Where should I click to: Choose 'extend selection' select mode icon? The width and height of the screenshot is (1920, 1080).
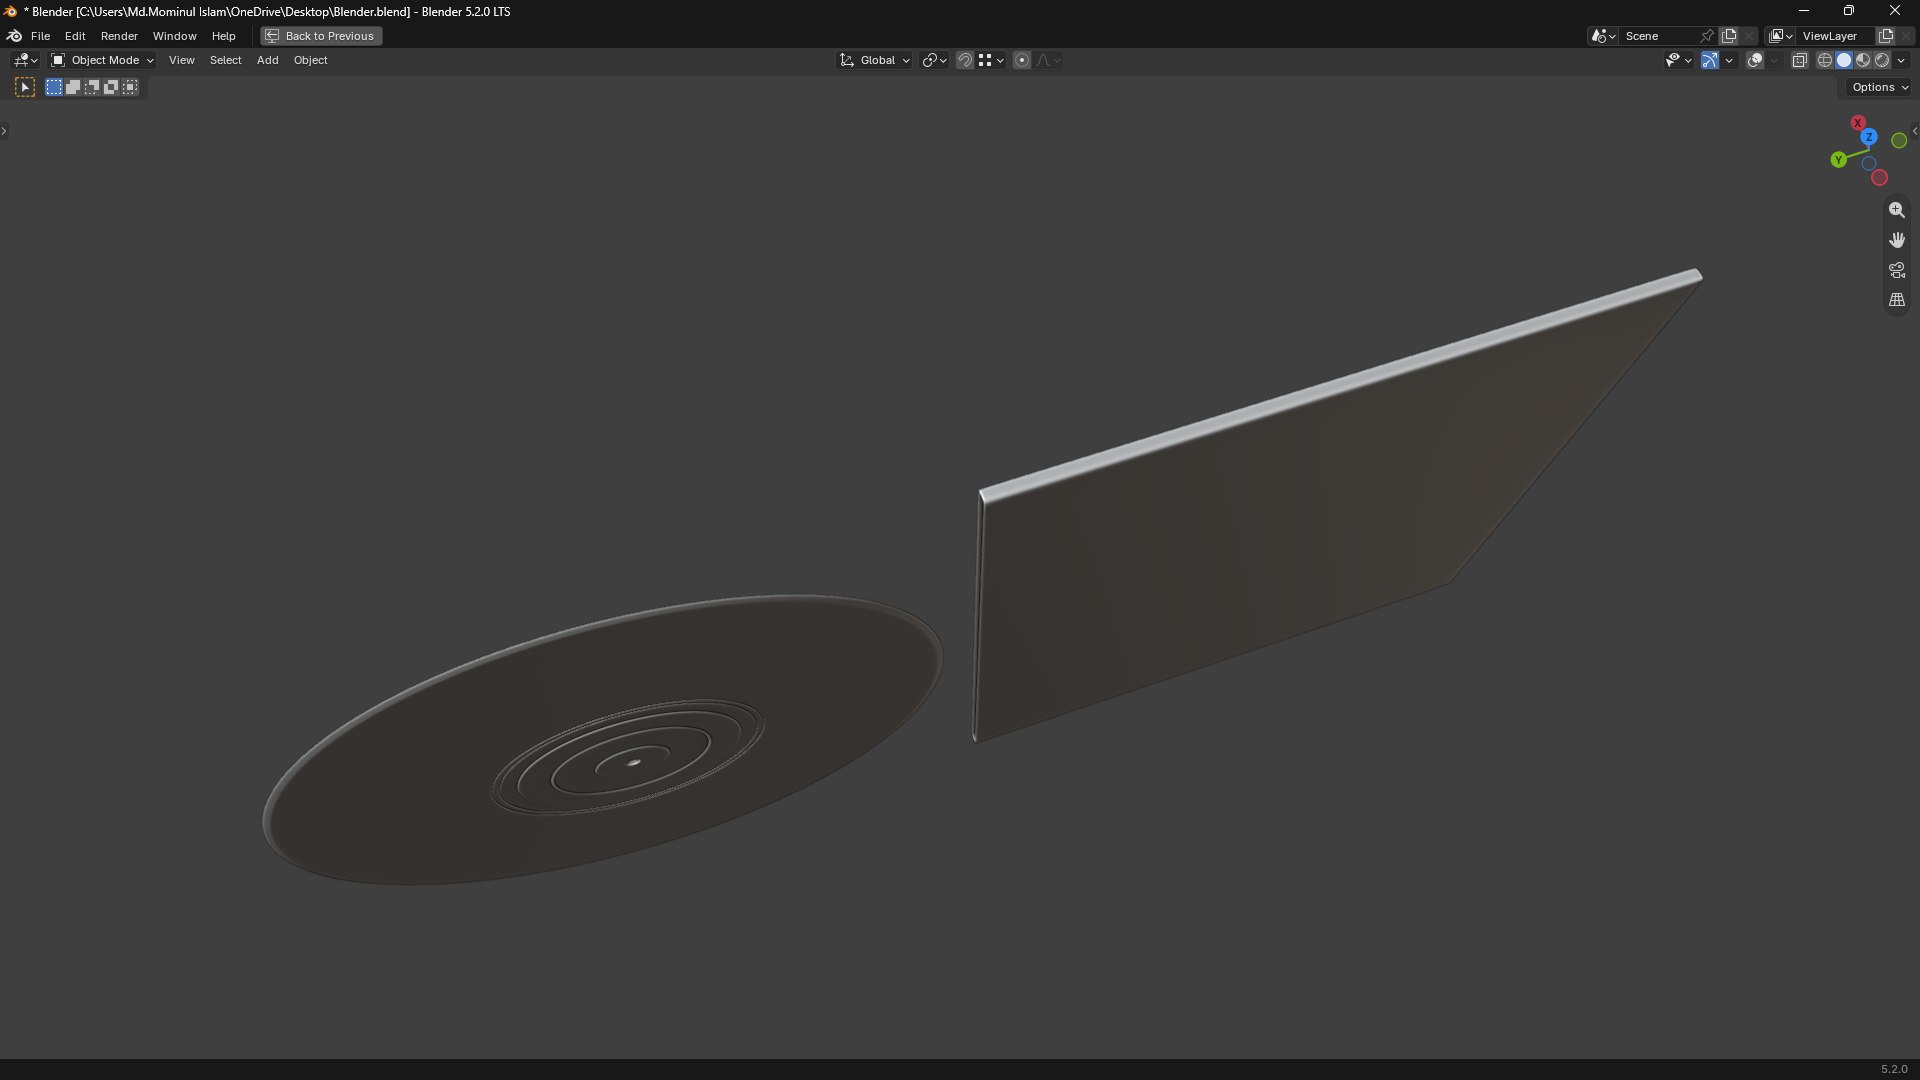click(x=73, y=88)
